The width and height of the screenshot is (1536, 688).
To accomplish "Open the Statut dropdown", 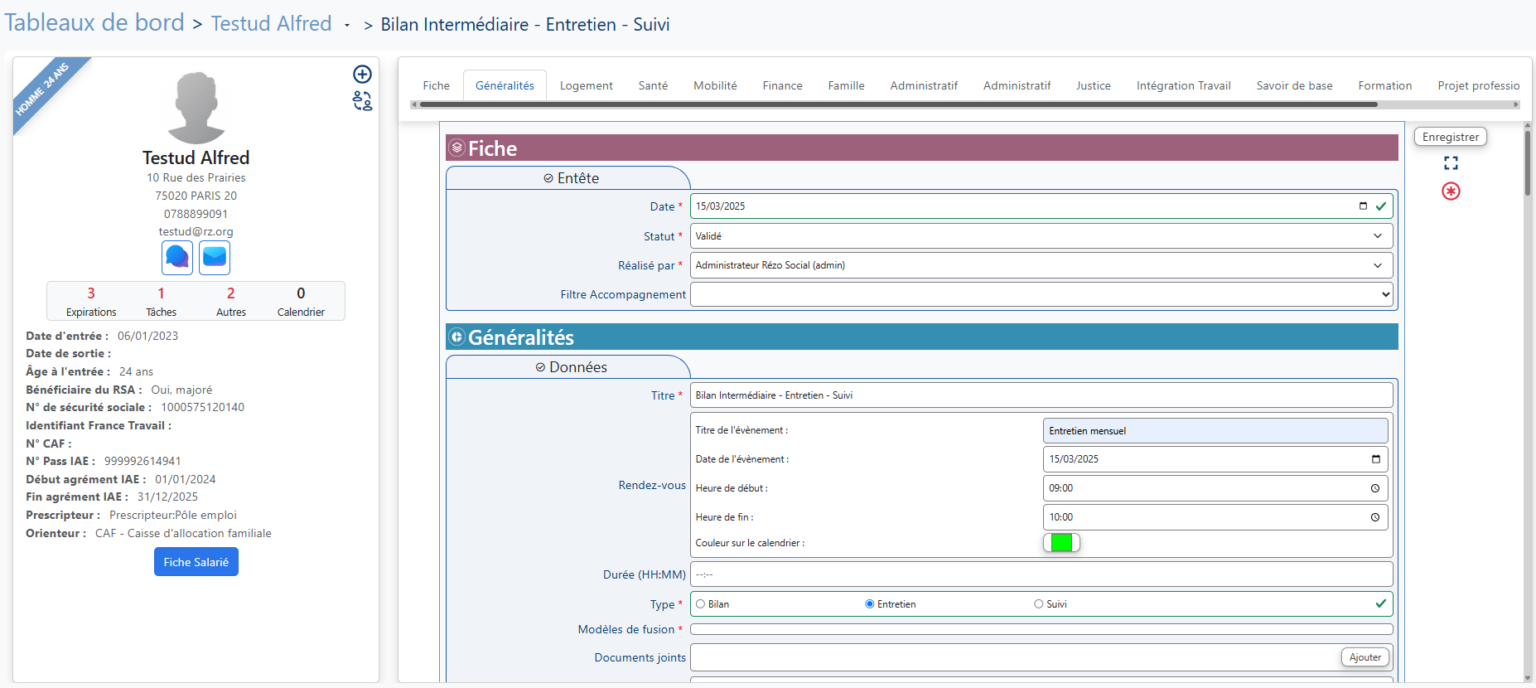I will (x=1040, y=236).
